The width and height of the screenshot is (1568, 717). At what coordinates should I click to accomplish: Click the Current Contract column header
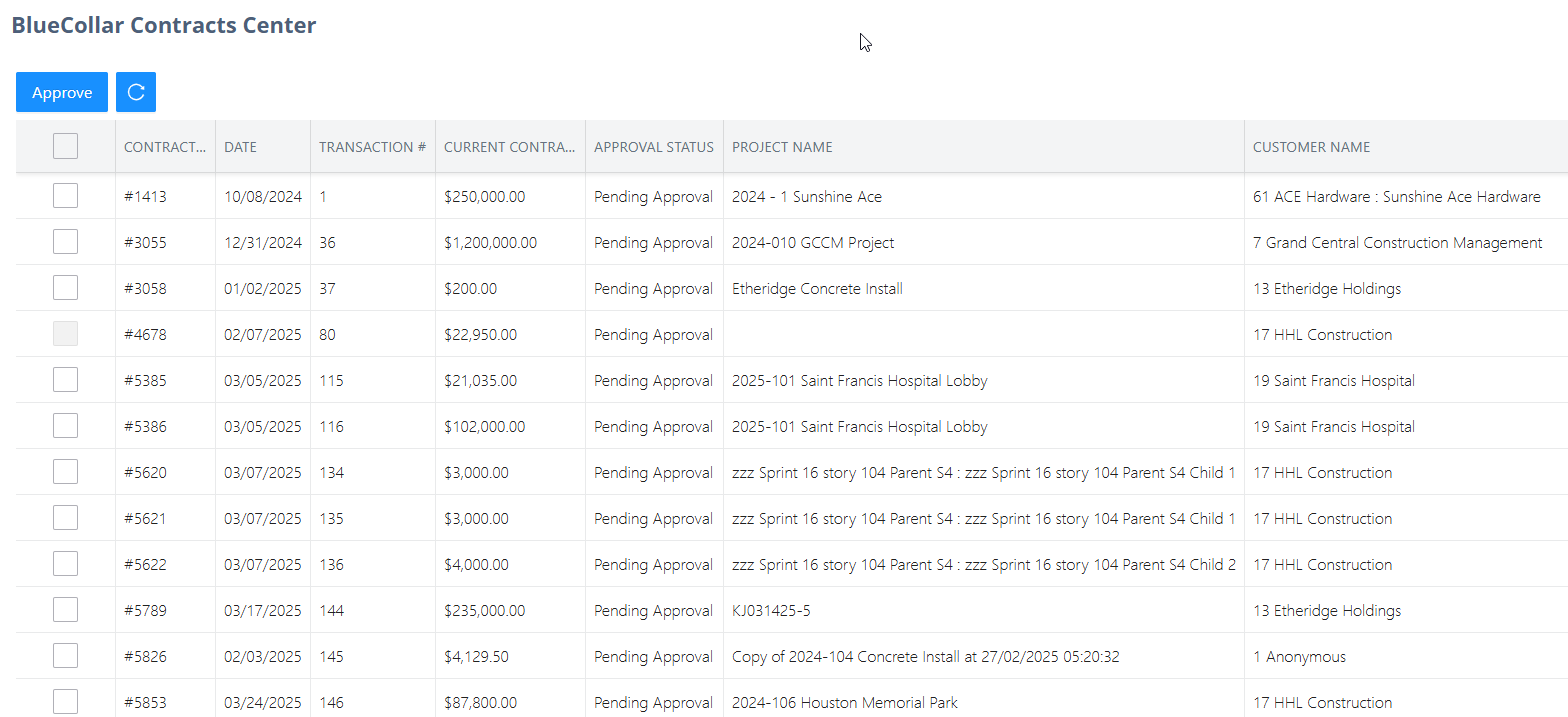509,147
